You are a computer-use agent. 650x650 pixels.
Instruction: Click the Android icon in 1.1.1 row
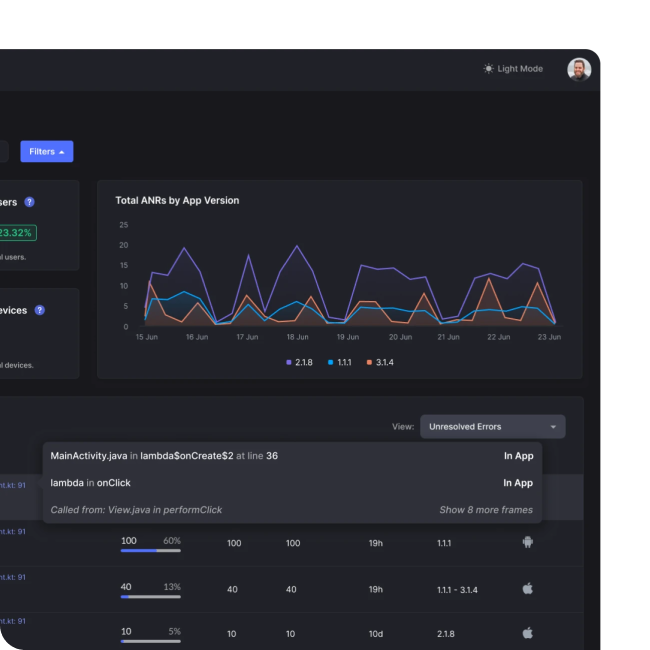528,542
